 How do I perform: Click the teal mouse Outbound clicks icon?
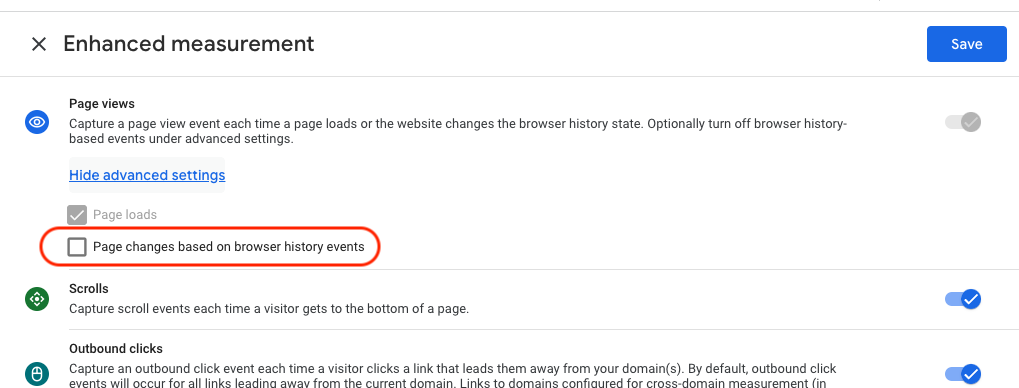pos(38,374)
